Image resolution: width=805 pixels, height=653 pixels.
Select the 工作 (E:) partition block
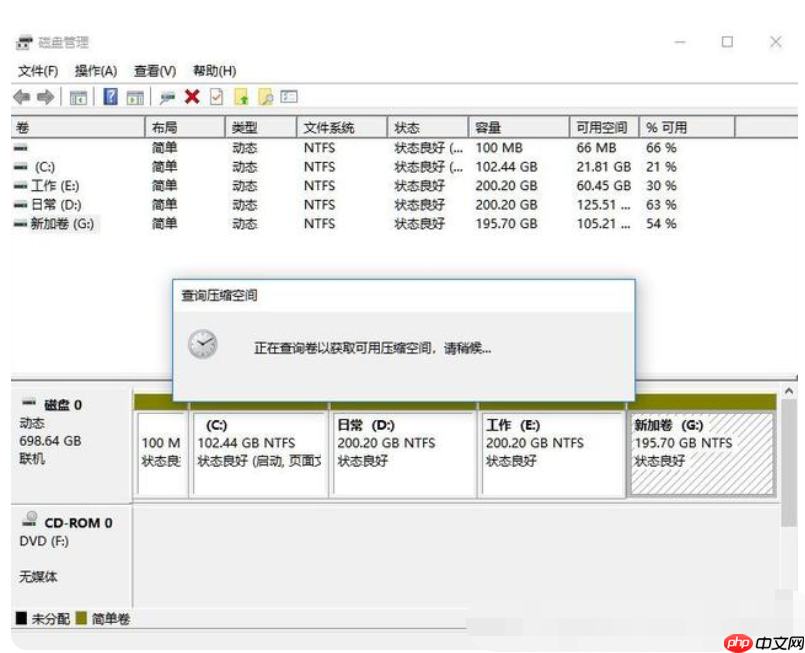pyautogui.click(x=552, y=454)
